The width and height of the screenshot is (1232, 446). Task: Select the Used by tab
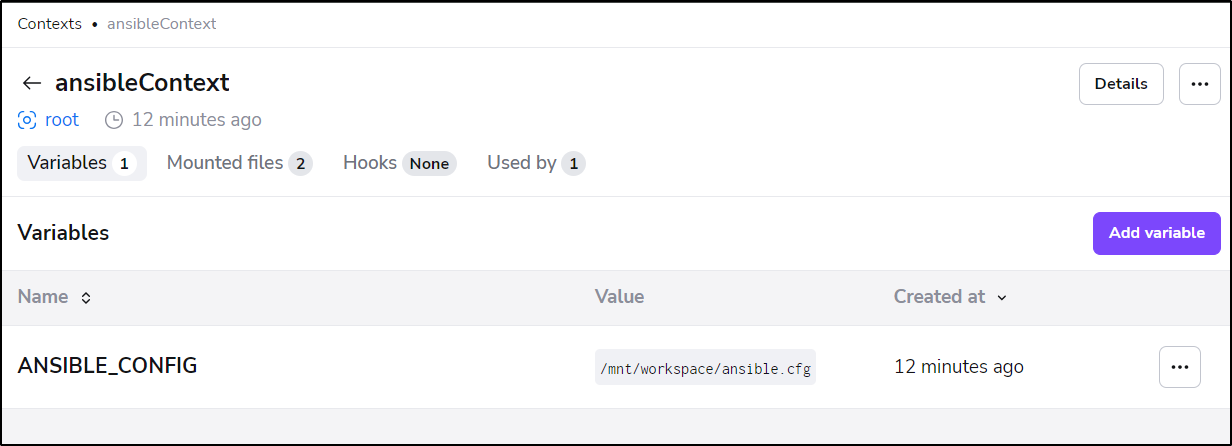pyautogui.click(x=536, y=163)
